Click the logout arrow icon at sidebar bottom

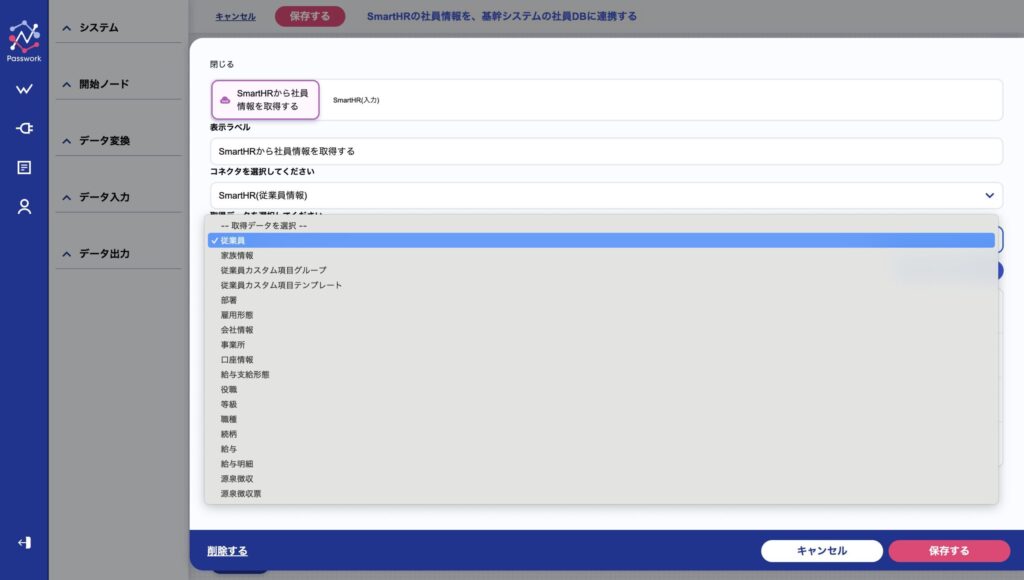[24, 543]
